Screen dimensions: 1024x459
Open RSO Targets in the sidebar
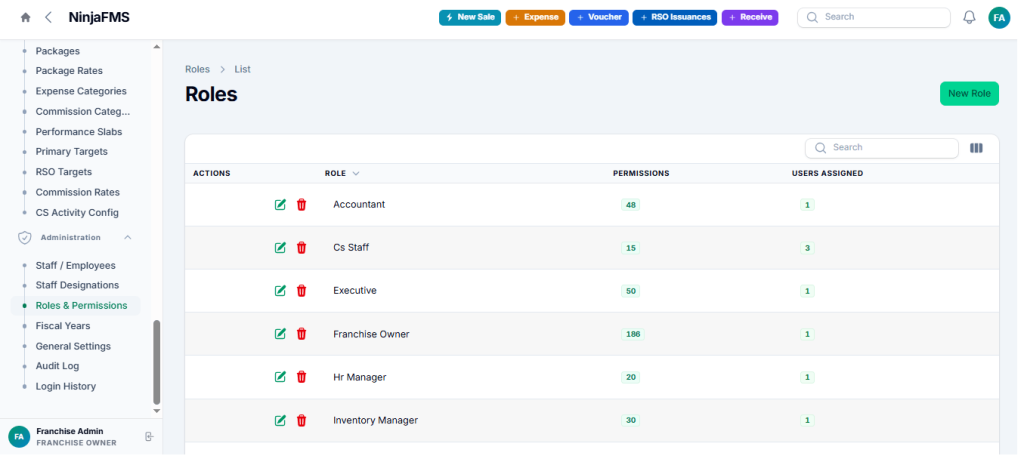64,172
